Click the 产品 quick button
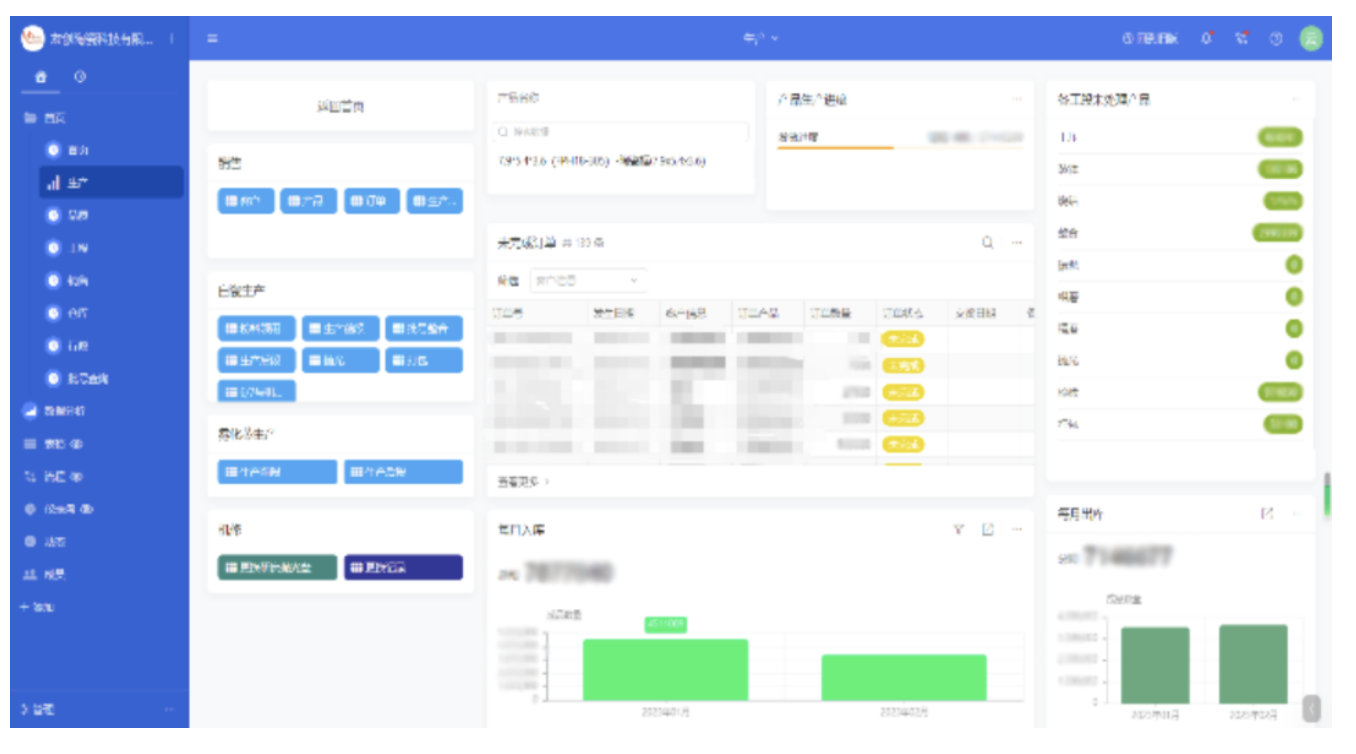This screenshot has width=1356, height=754. click(309, 201)
